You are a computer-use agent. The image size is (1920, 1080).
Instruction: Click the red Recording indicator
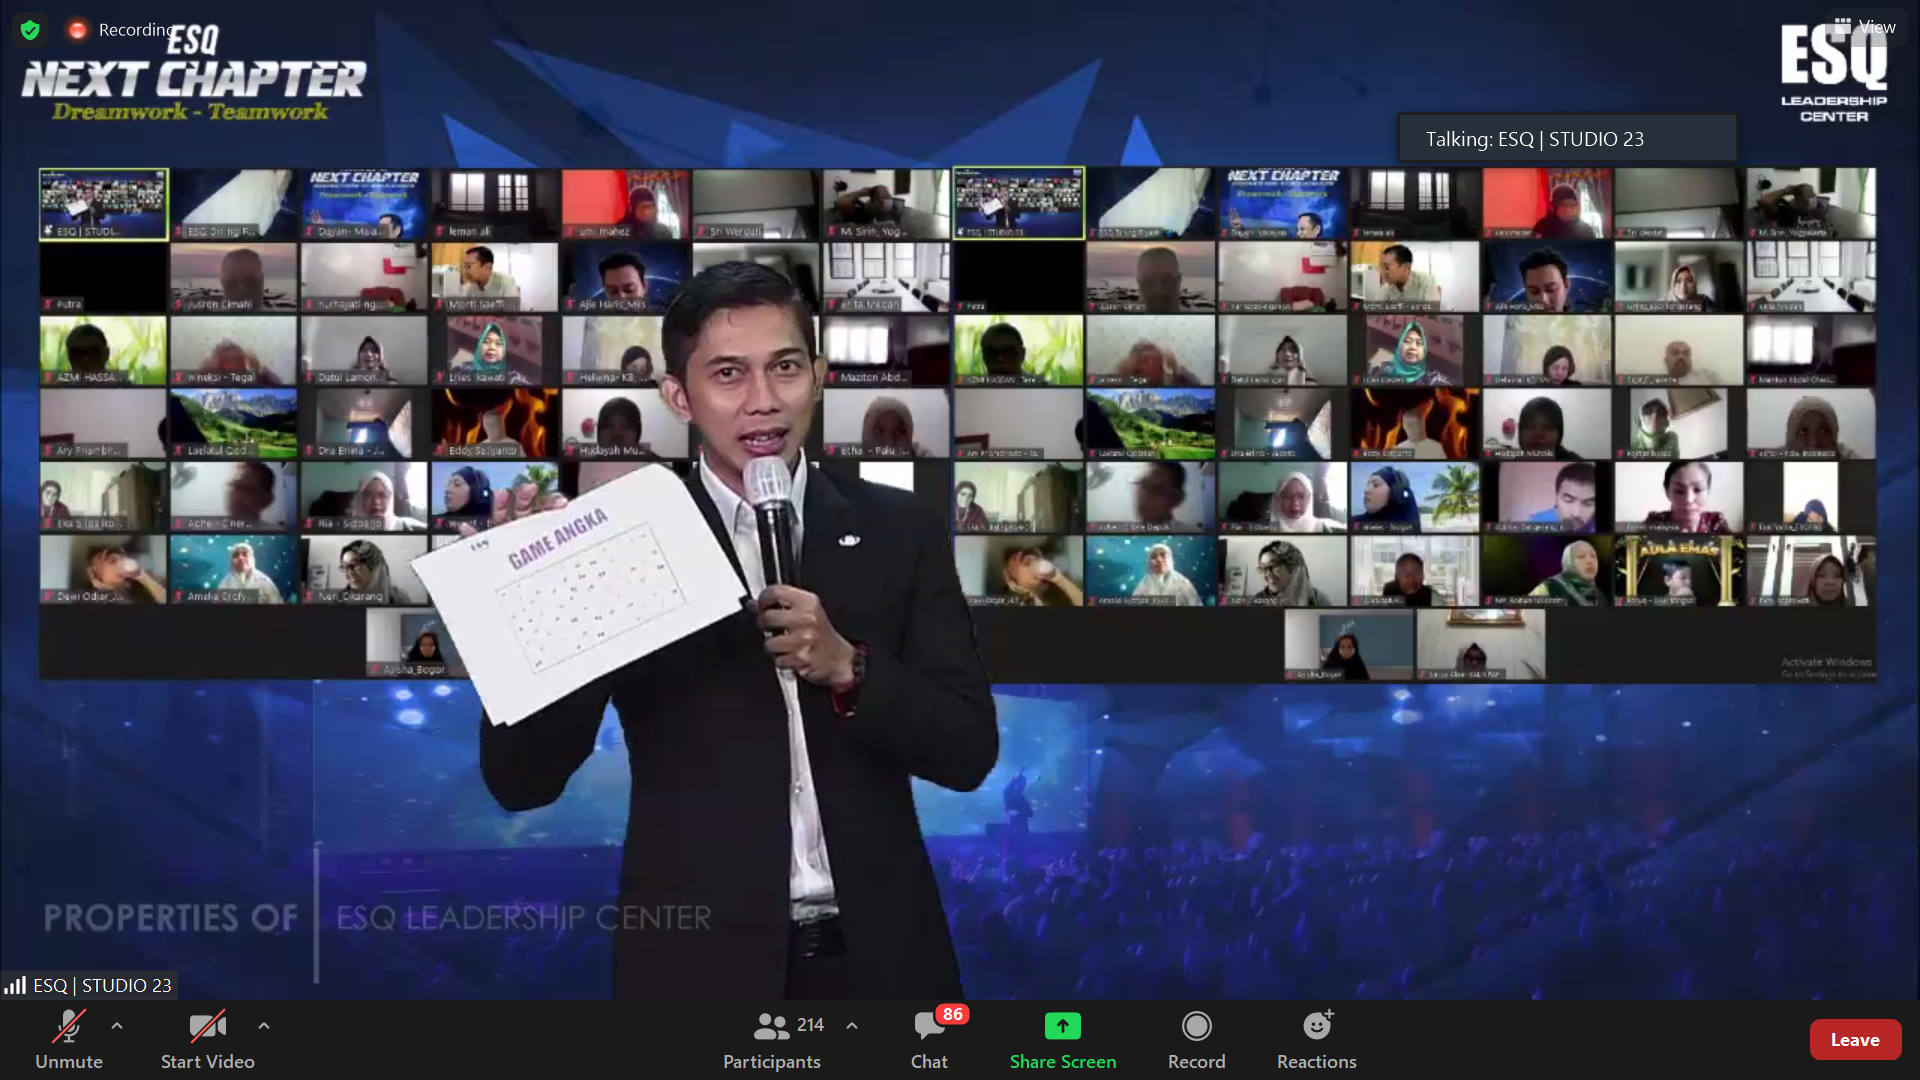click(77, 30)
